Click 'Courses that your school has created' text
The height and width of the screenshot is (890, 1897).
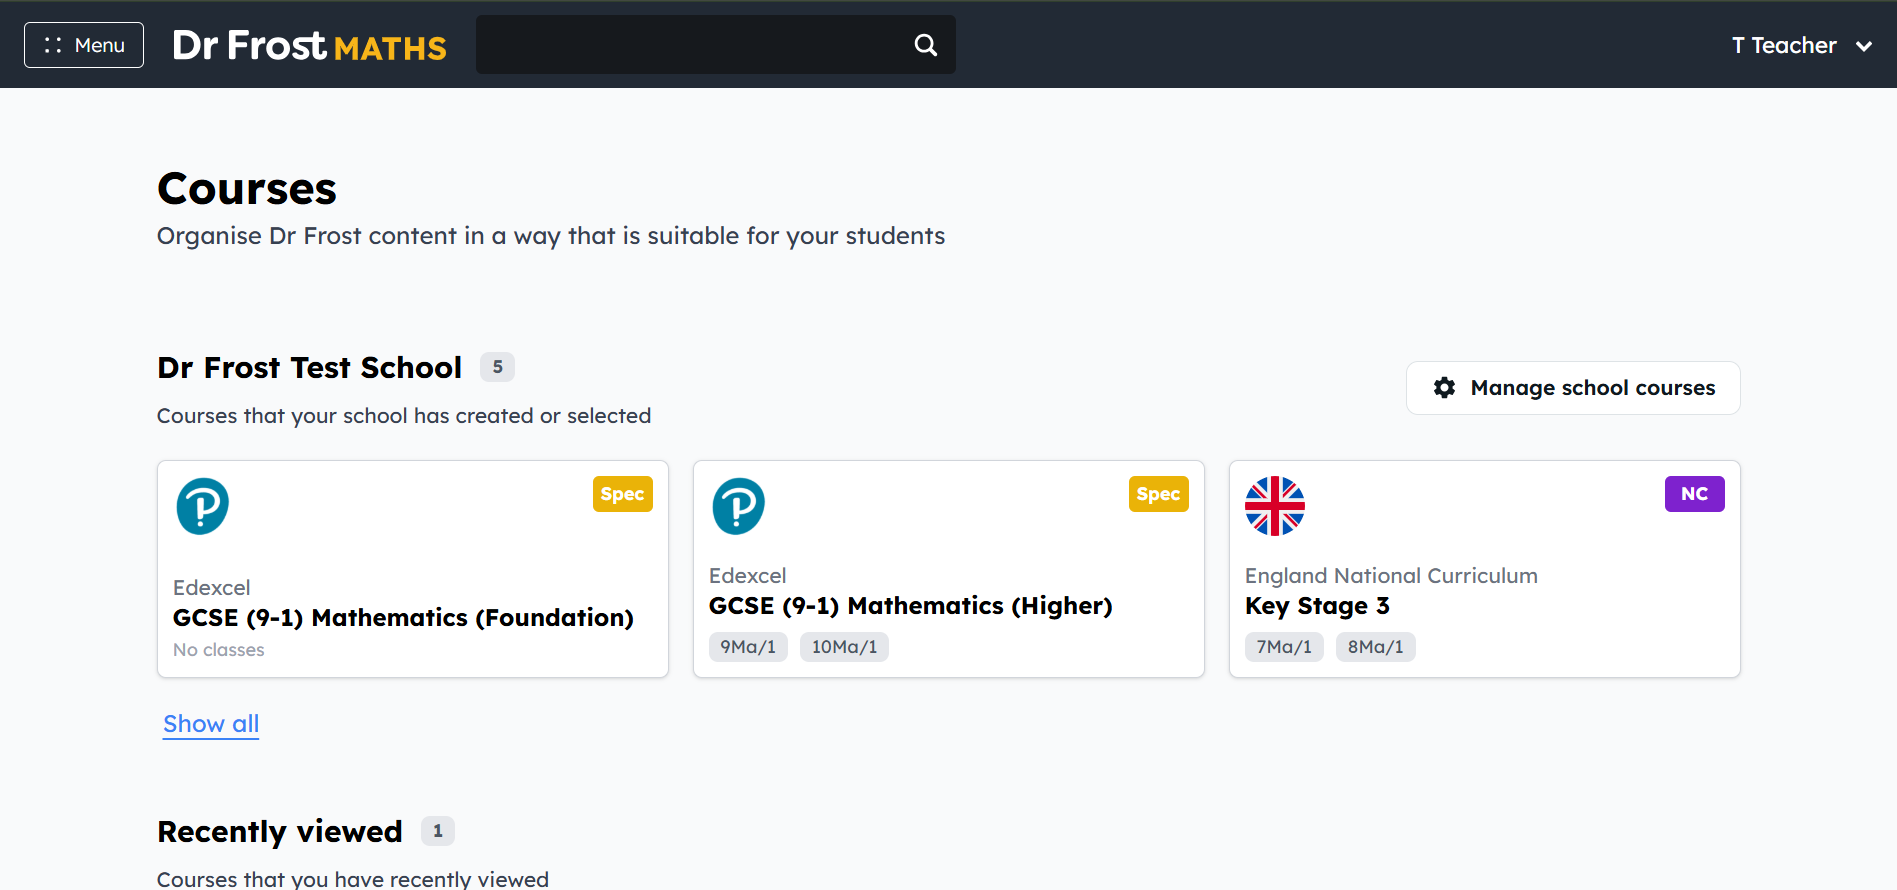pyautogui.click(x=404, y=416)
